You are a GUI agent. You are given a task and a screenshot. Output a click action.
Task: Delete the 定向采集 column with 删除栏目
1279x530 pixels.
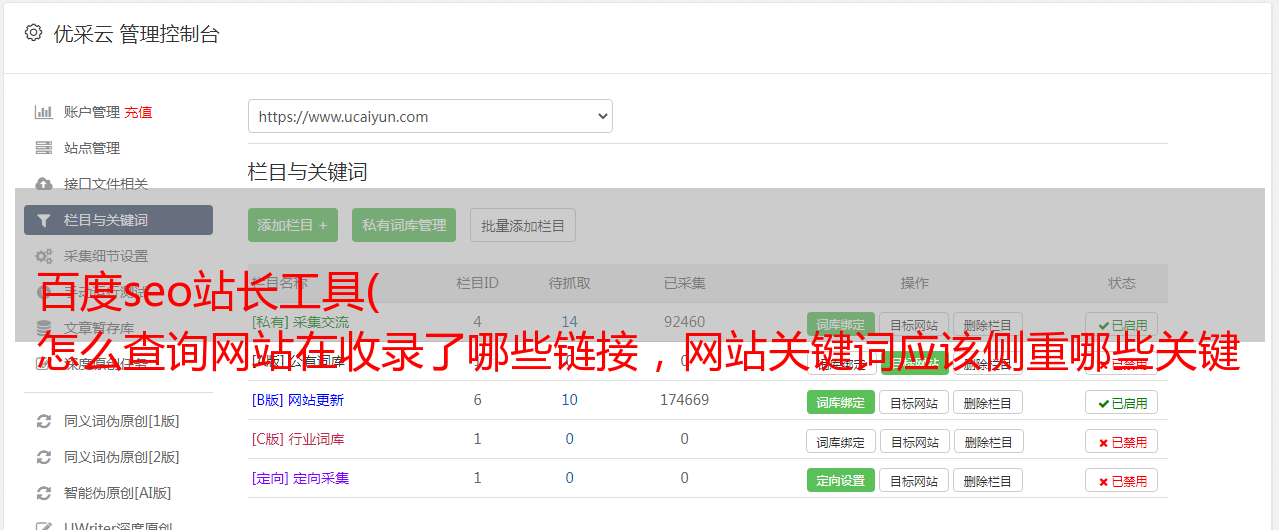tap(988, 480)
